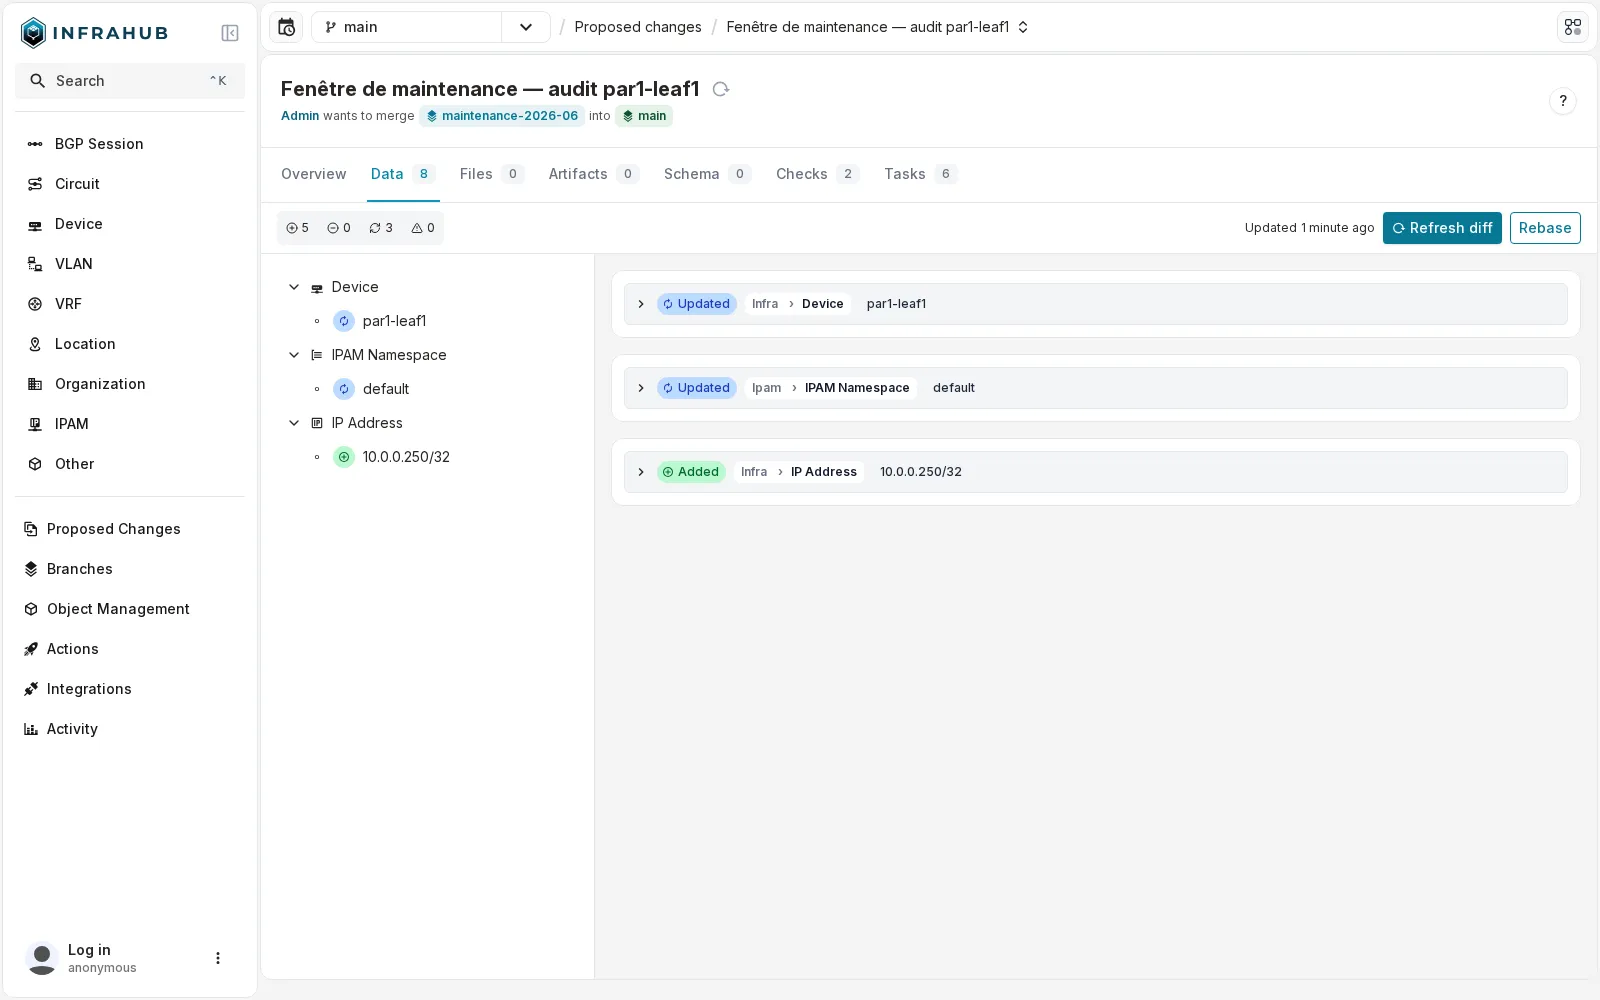This screenshot has height=1000, width=1600.
Task: Open the proposed change switcher in the breadcrumb
Action: [1023, 27]
